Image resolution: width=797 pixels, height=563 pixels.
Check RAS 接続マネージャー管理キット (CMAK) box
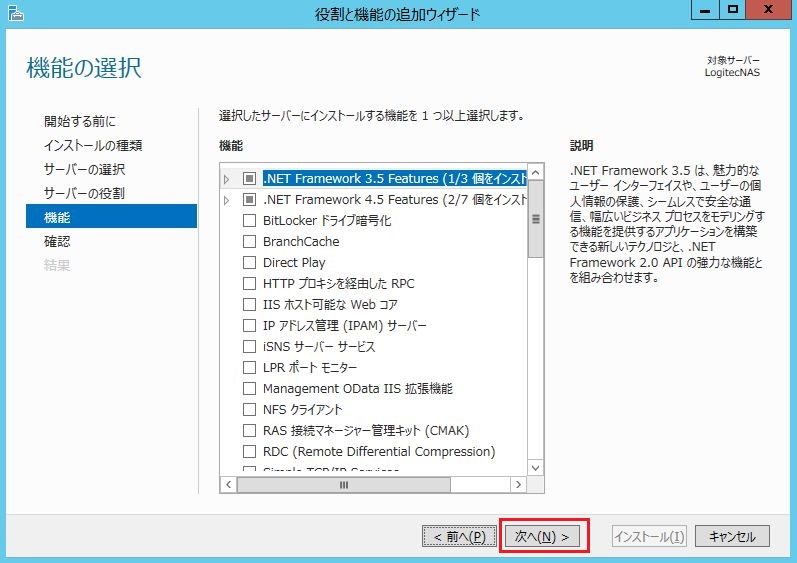tap(249, 431)
